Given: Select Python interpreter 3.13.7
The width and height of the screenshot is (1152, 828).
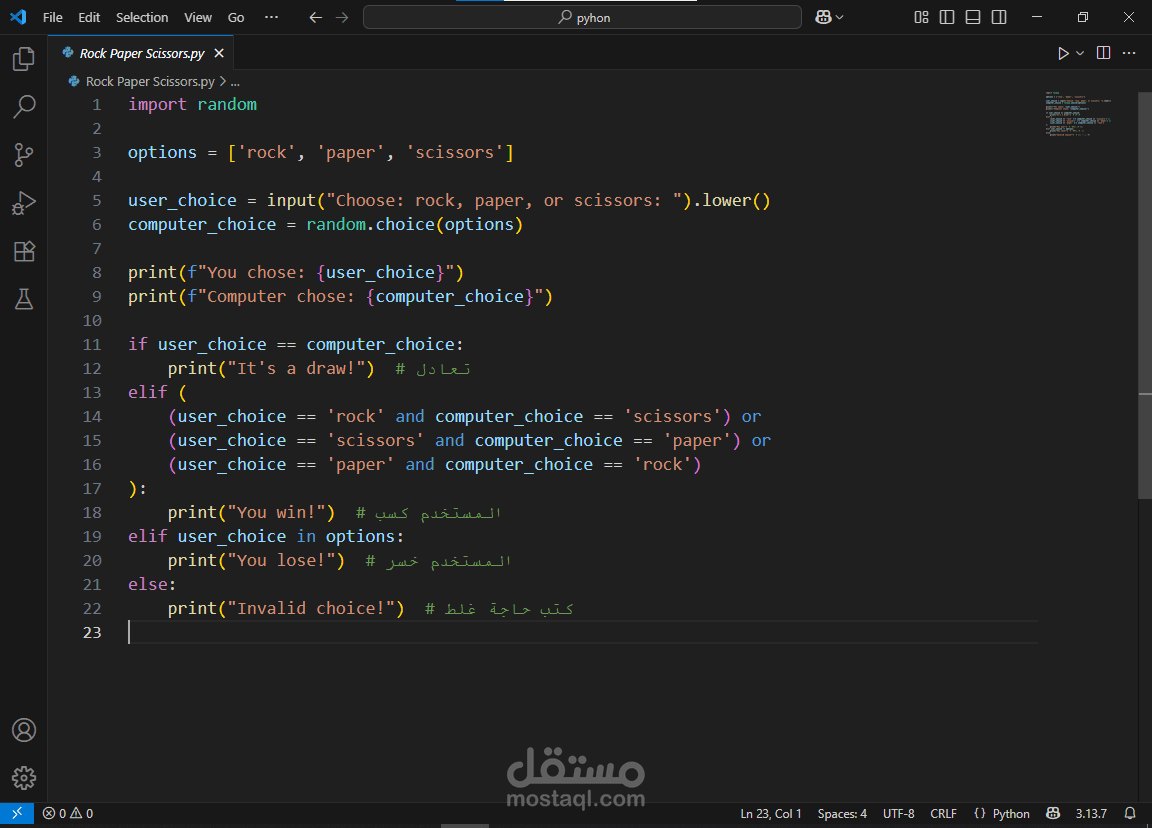Looking at the screenshot, I should 1091,813.
